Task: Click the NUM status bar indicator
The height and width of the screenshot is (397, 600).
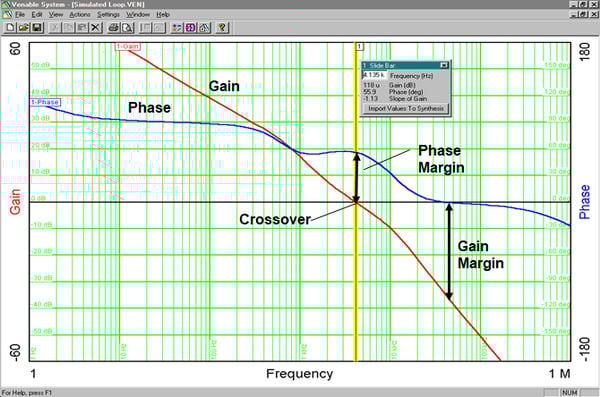Action: [x=569, y=393]
